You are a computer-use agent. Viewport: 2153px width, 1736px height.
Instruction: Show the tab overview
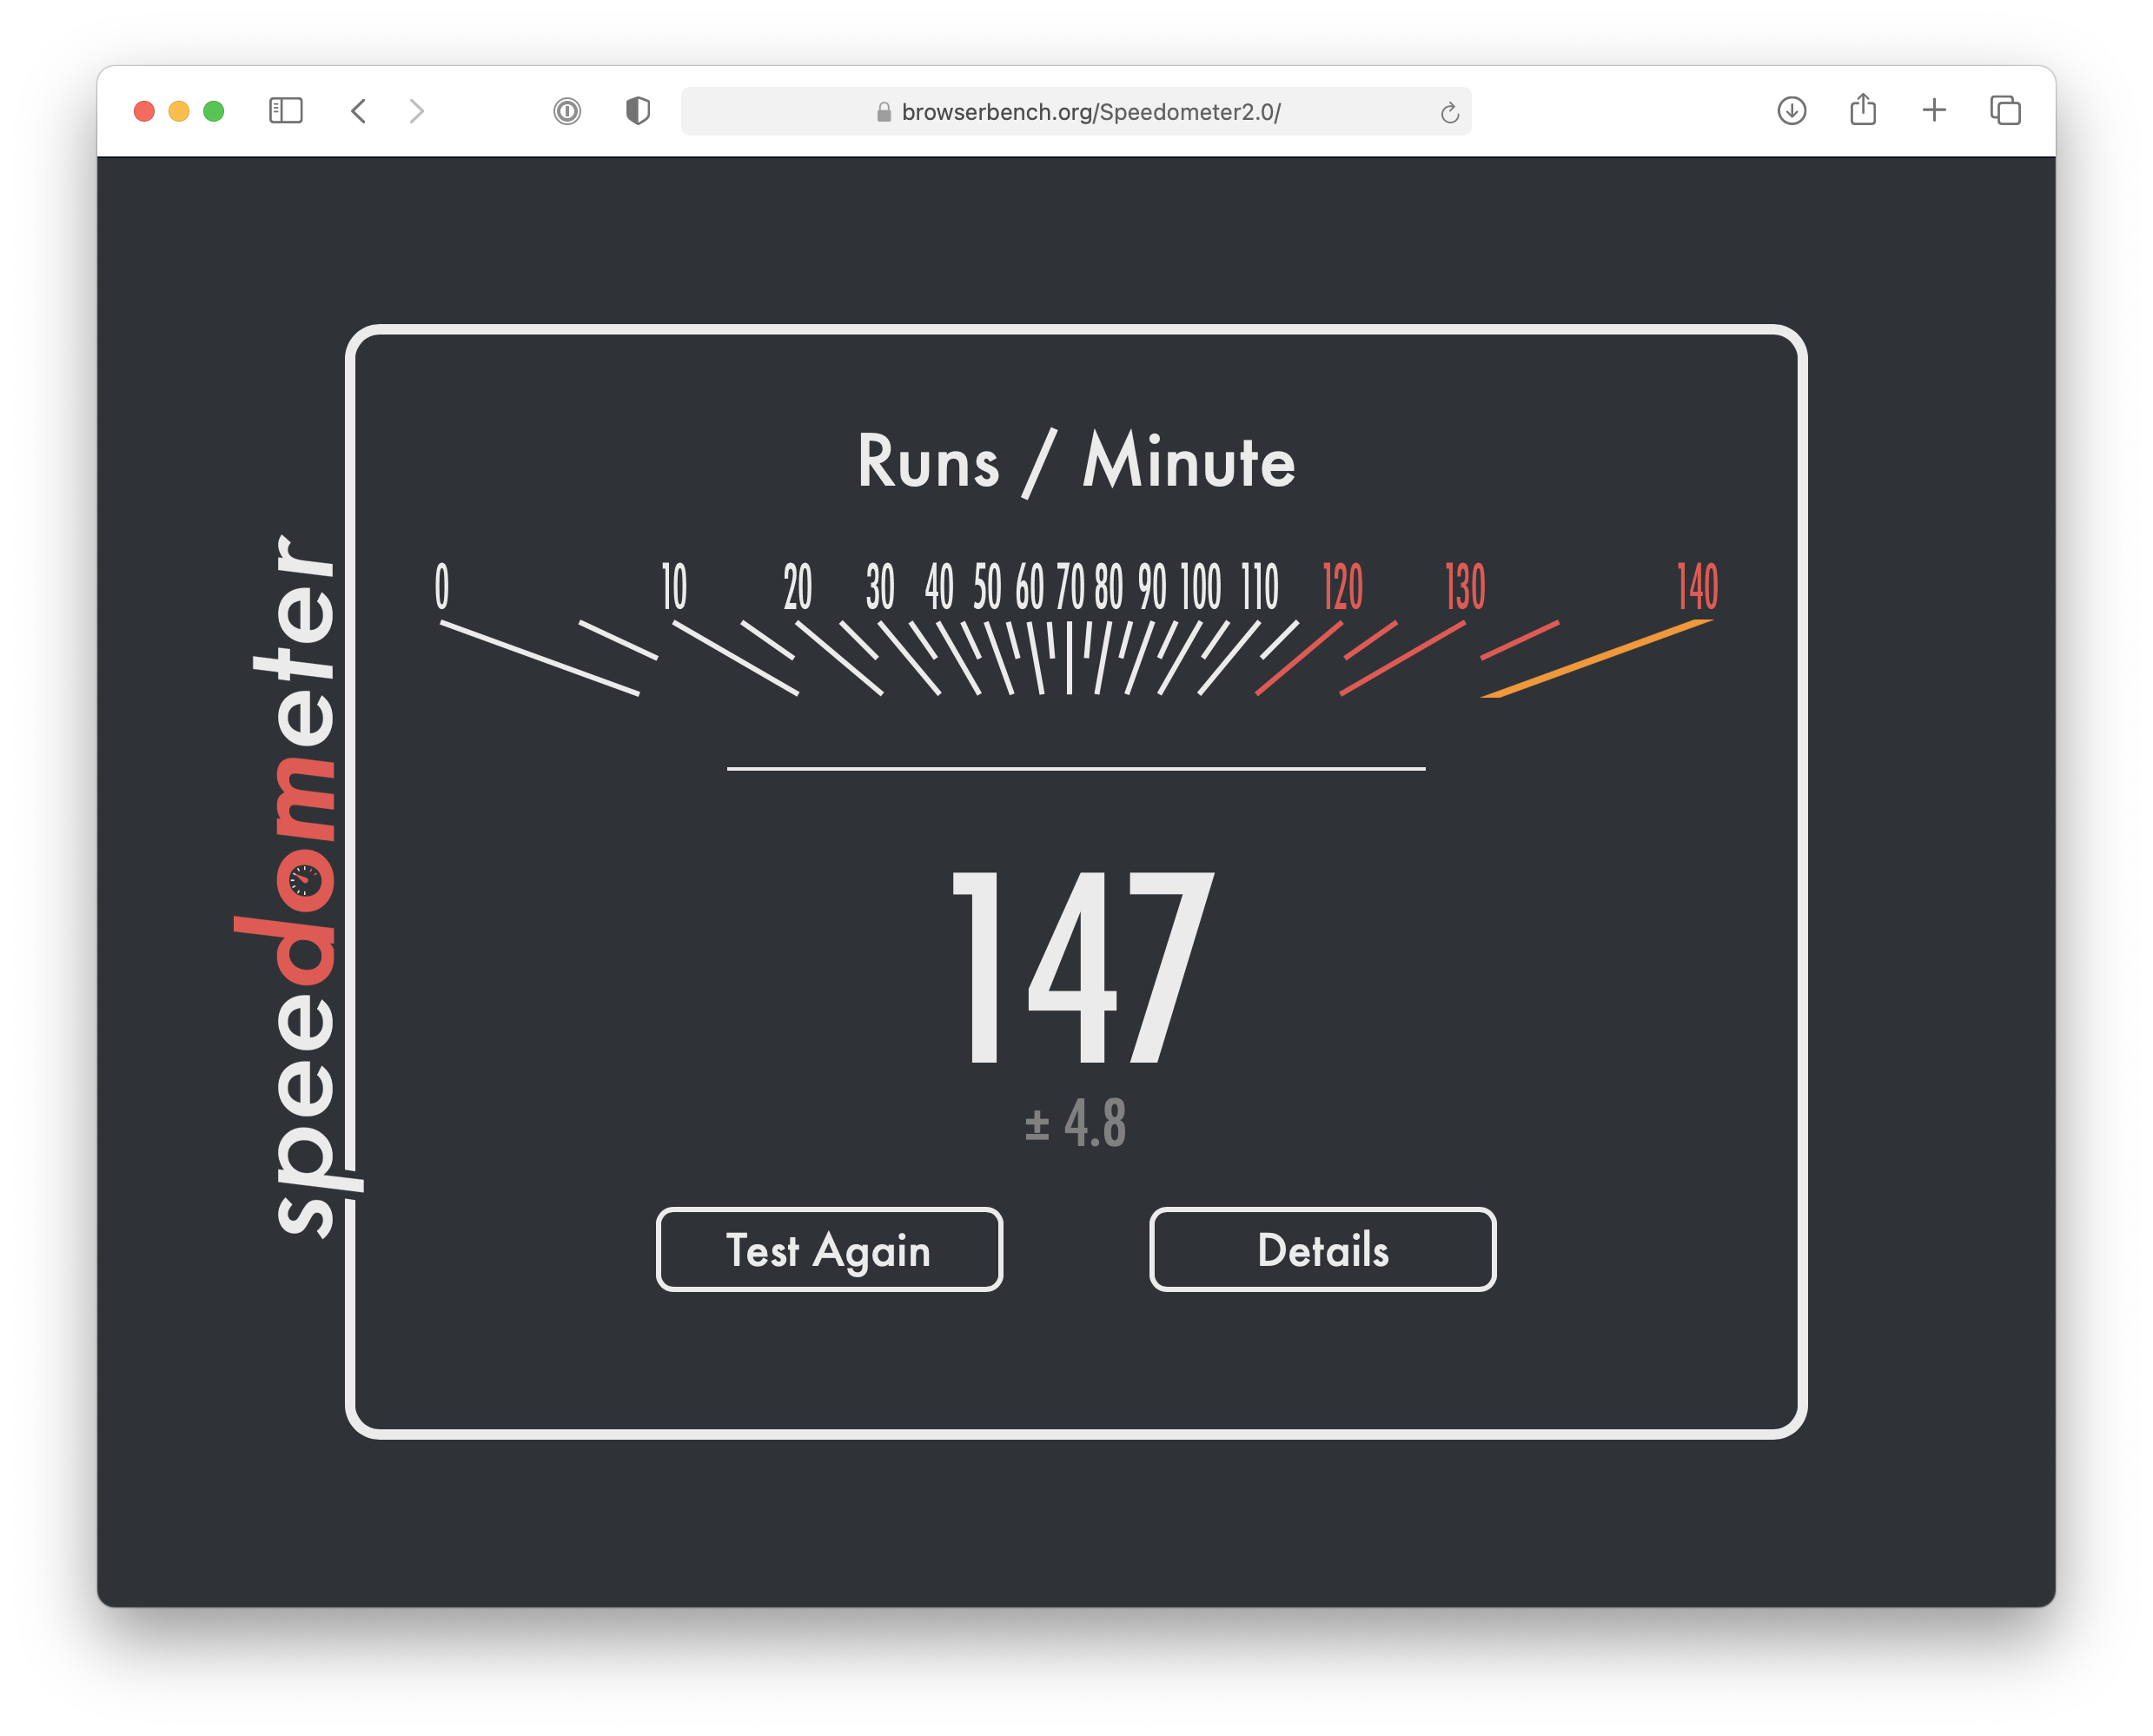pyautogui.click(x=2005, y=110)
